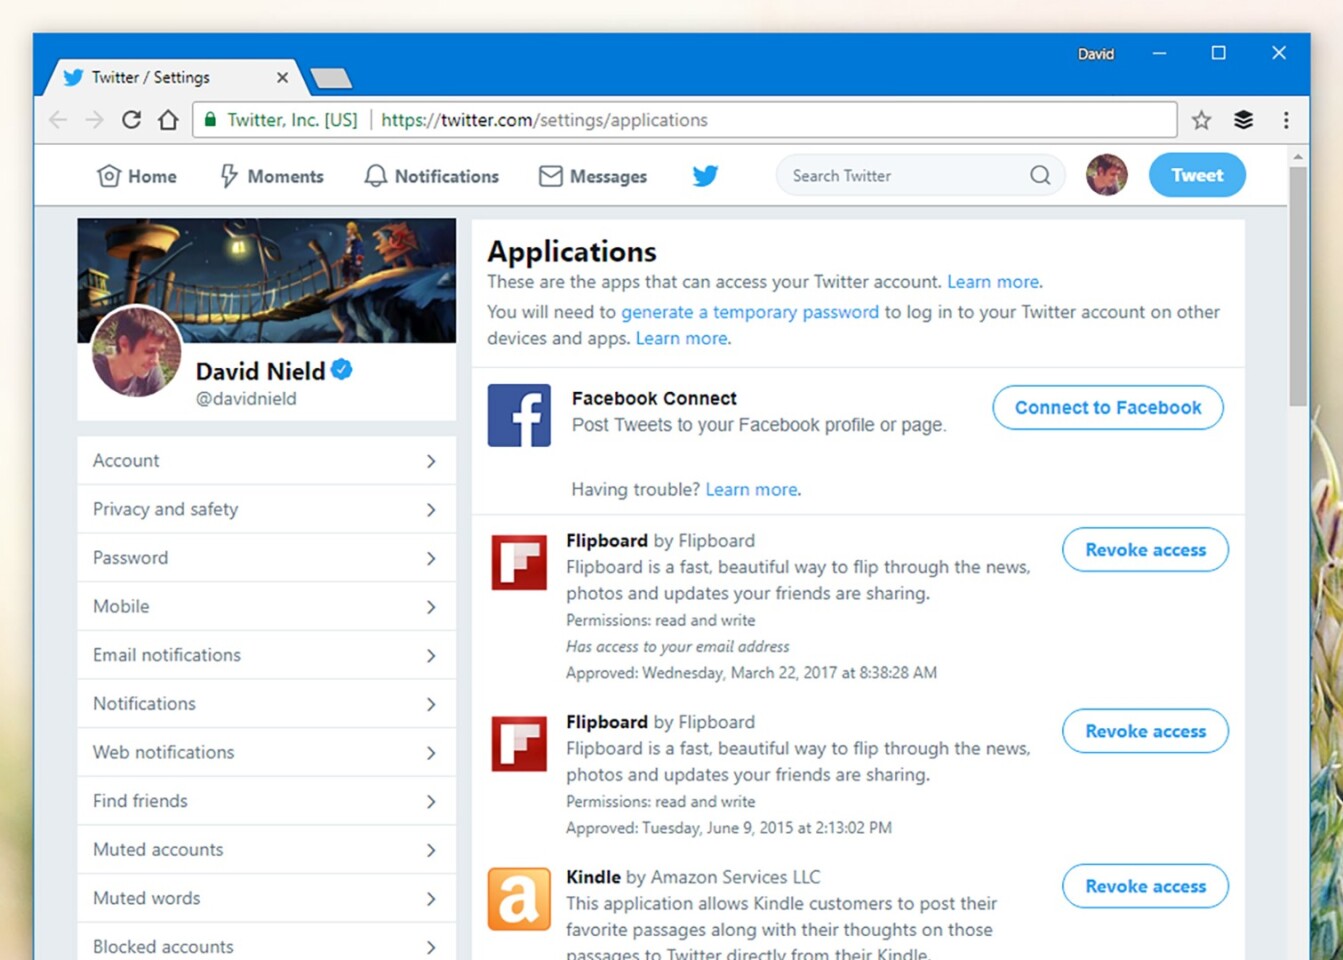Click the Twitter bird logo in navbar
This screenshot has height=960, width=1343.
point(704,175)
